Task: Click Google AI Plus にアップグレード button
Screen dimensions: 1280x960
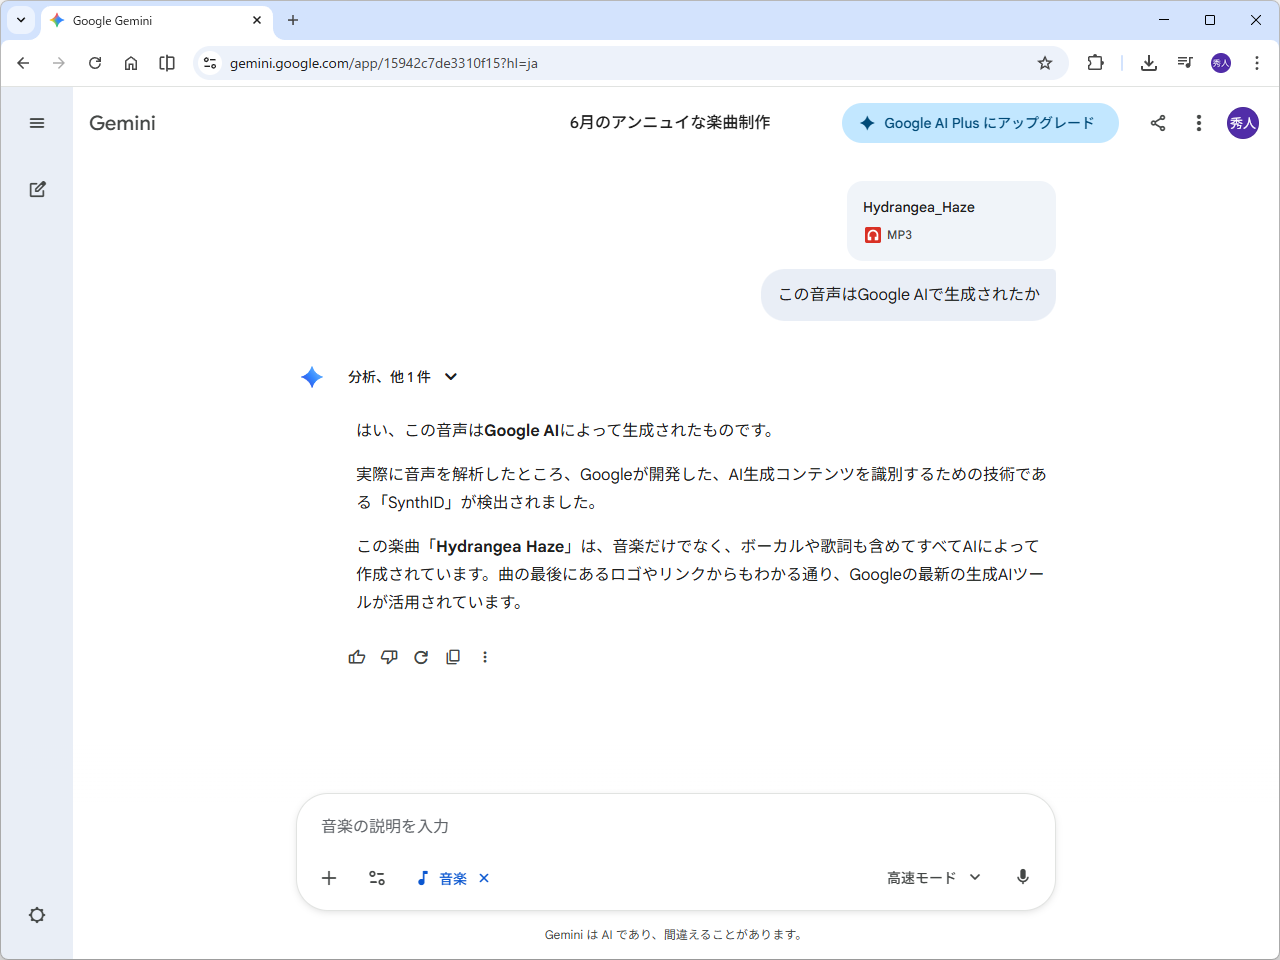Action: (979, 123)
